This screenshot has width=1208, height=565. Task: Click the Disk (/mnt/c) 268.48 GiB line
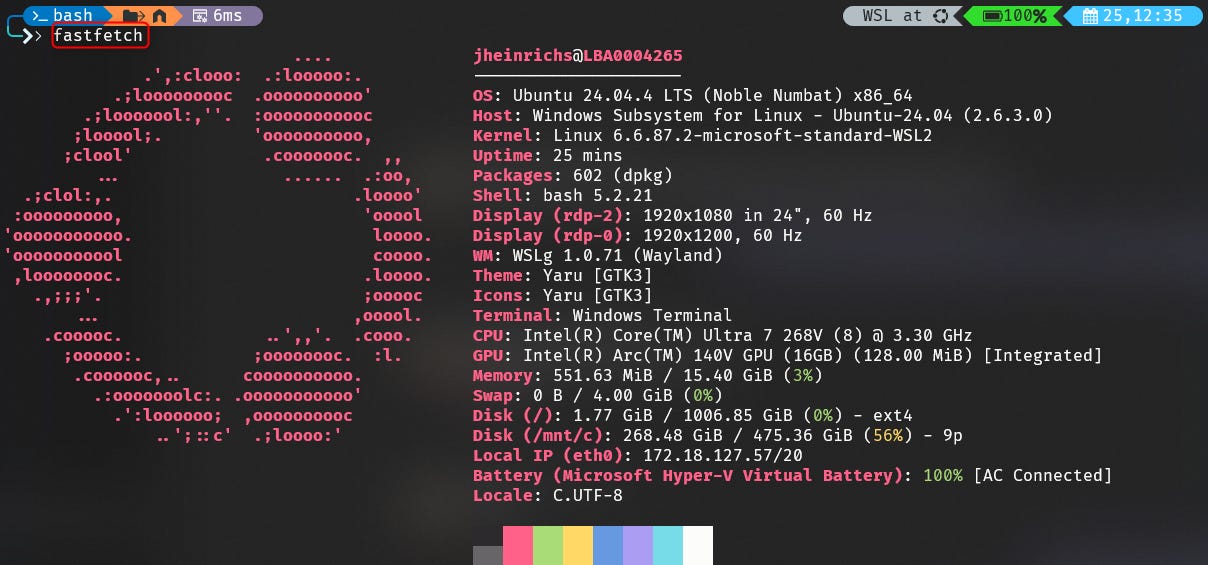(x=717, y=436)
